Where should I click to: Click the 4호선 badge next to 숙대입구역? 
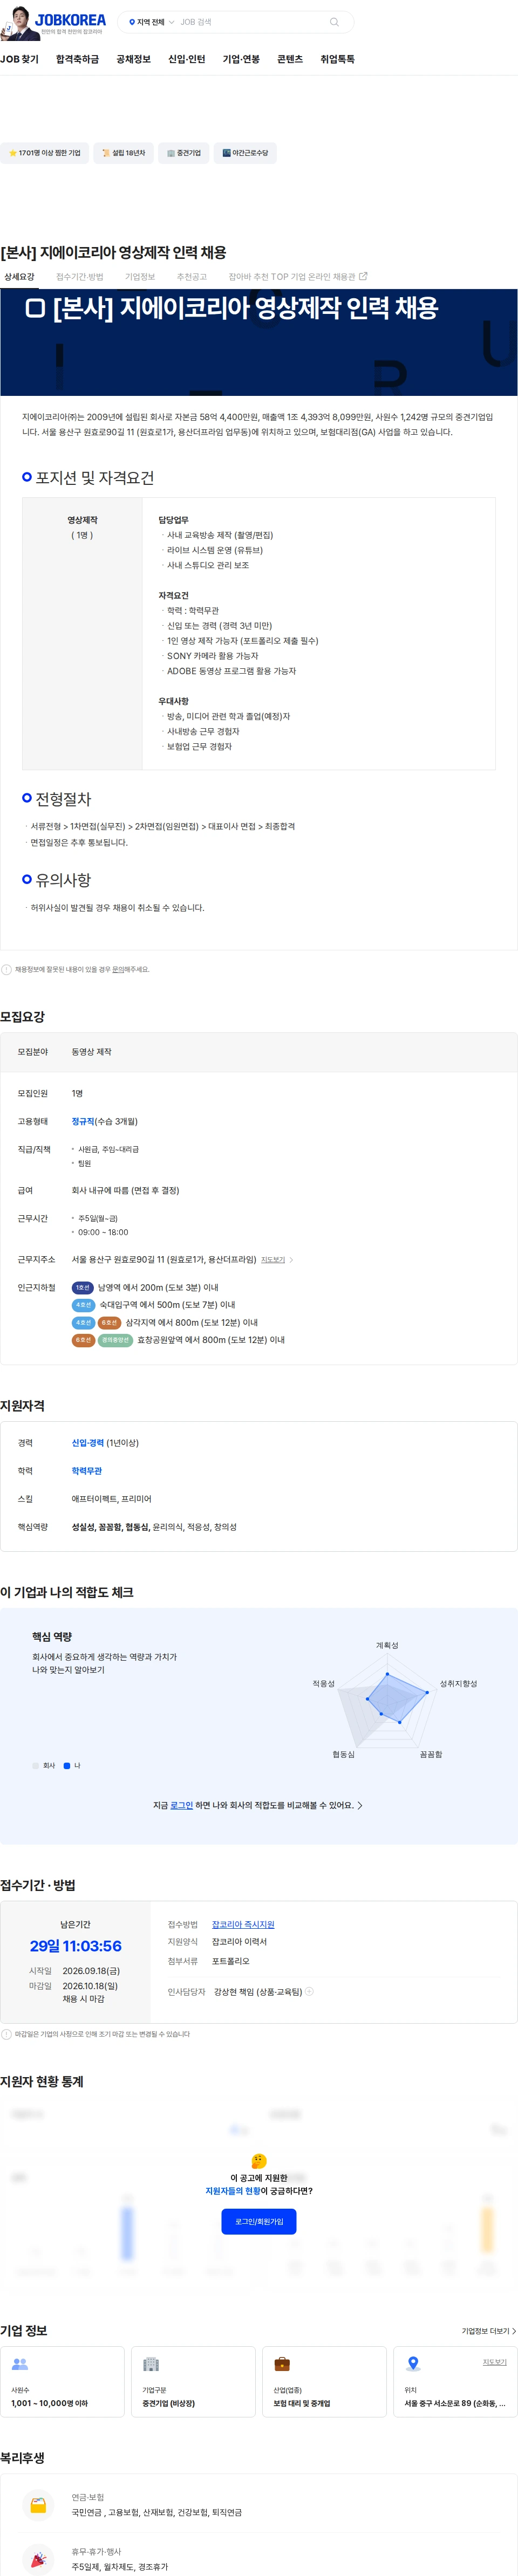(83, 1304)
